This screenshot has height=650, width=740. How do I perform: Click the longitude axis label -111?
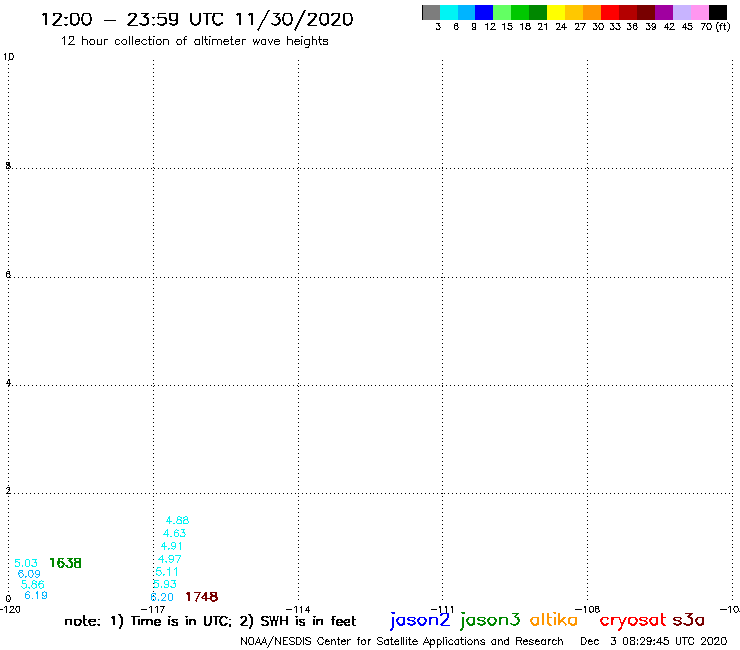click(442, 609)
